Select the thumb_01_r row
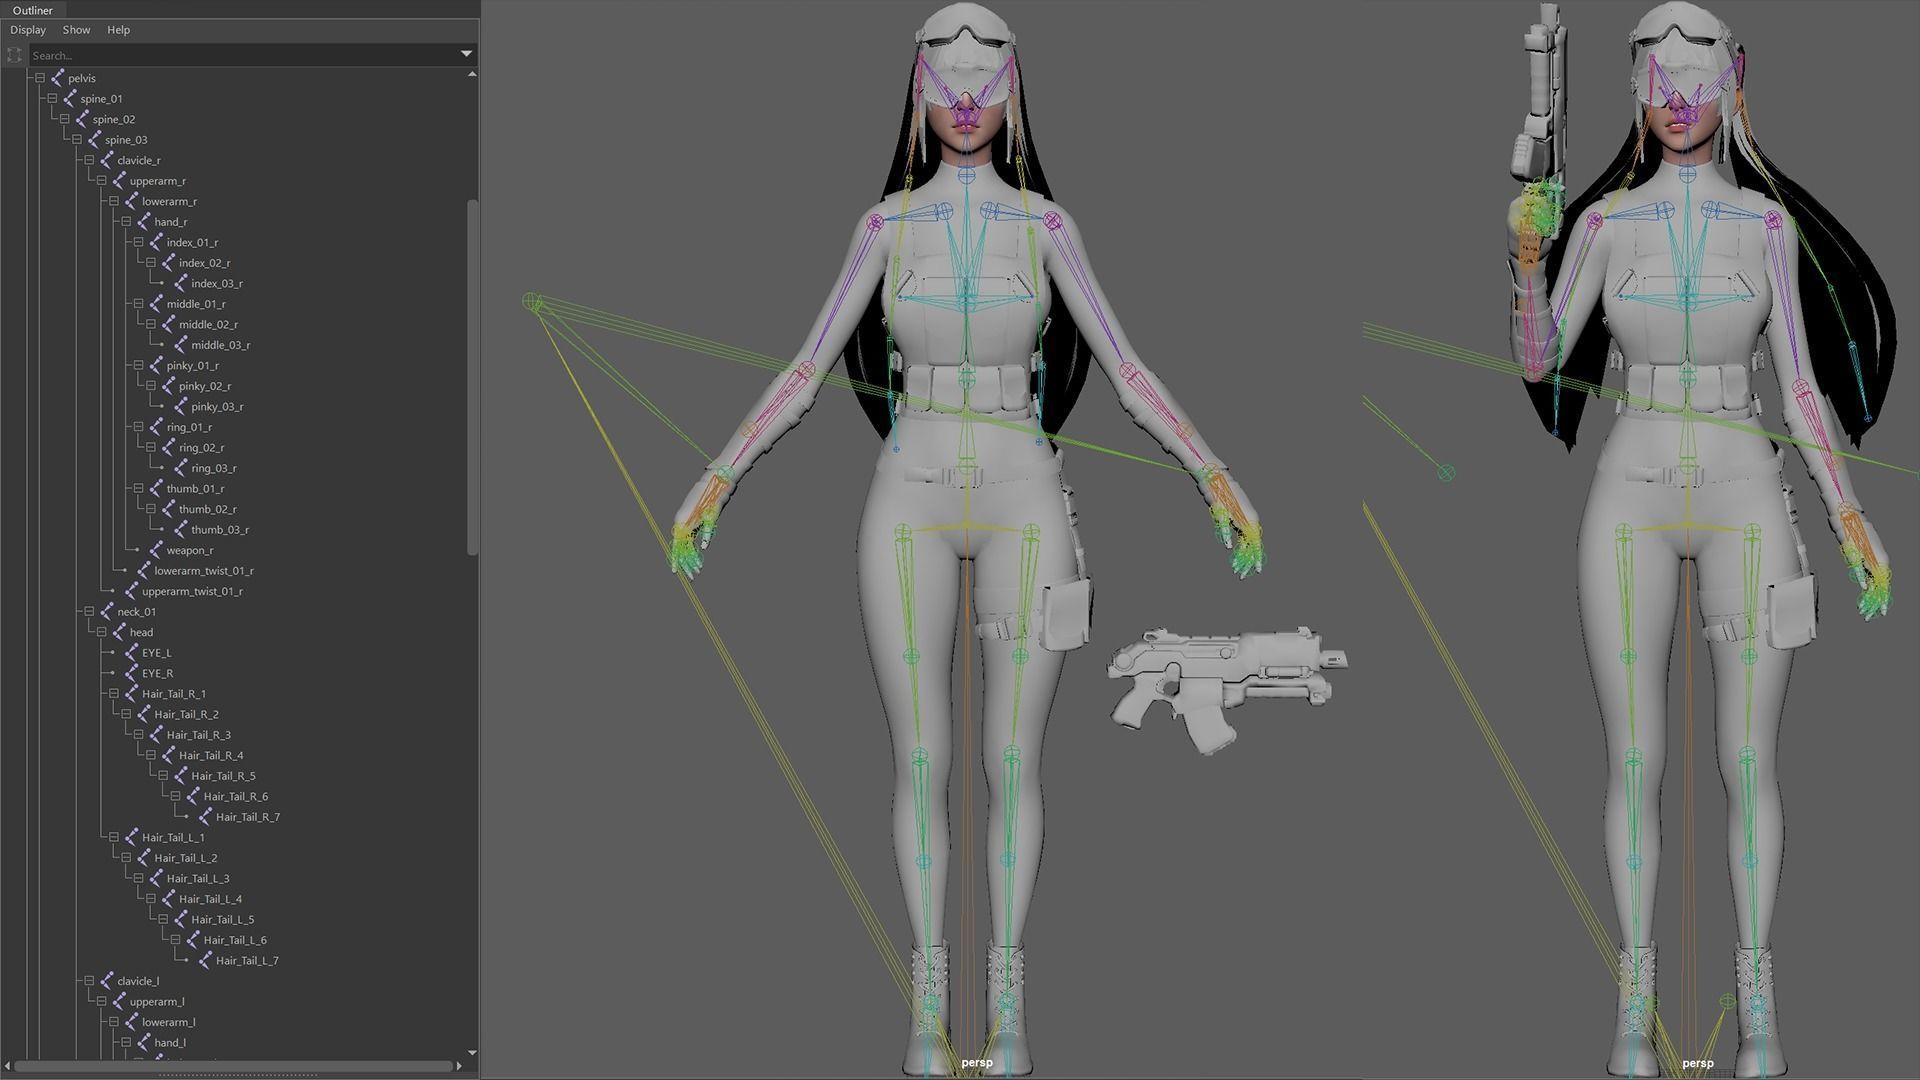The width and height of the screenshot is (1920, 1080). (x=195, y=489)
